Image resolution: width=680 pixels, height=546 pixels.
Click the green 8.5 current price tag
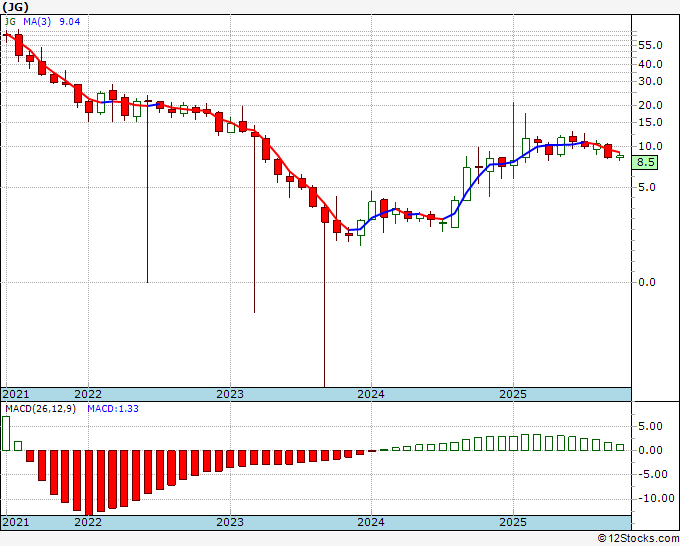[646, 162]
